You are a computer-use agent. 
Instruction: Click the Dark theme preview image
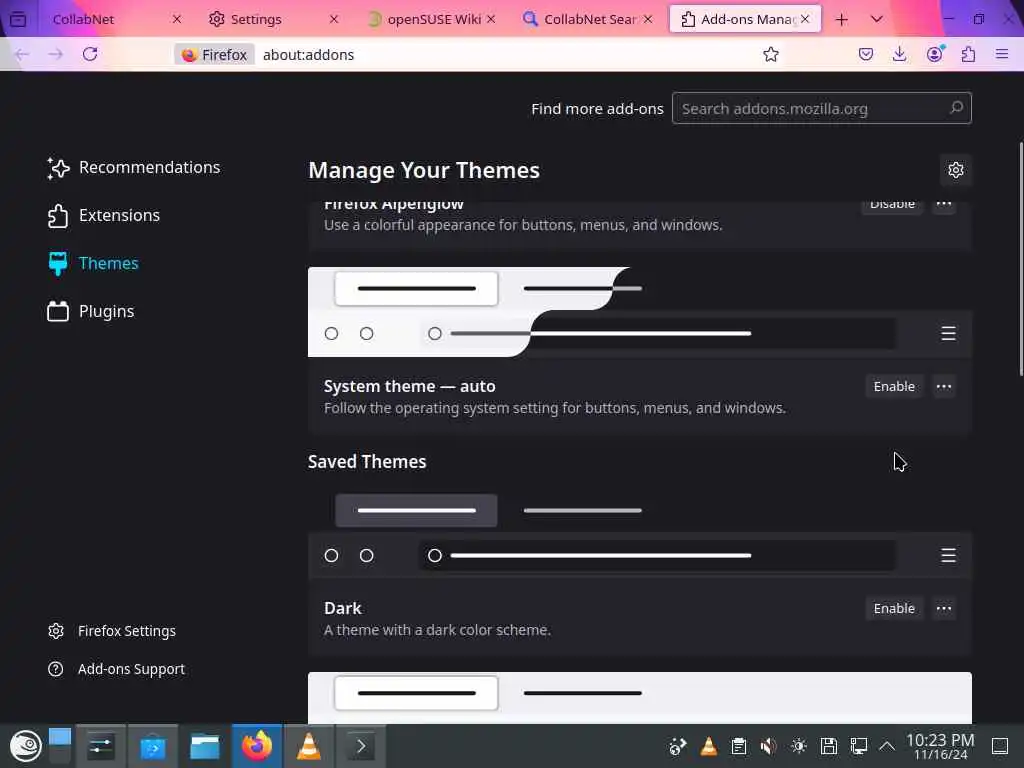639,534
